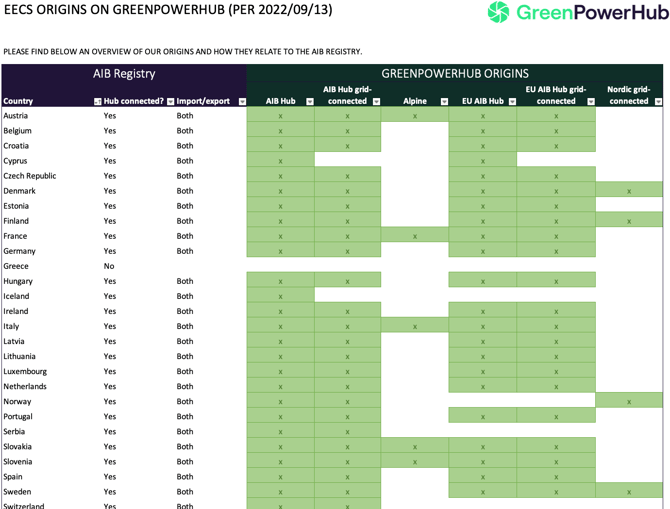Select Norway's Nordic grid-connected x cell

(629, 400)
